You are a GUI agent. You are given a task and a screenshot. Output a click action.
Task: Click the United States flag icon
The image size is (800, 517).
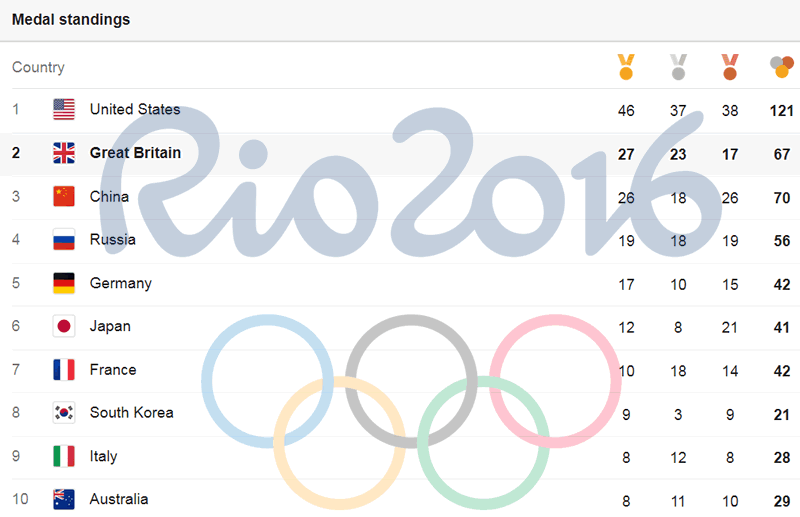pos(64,110)
